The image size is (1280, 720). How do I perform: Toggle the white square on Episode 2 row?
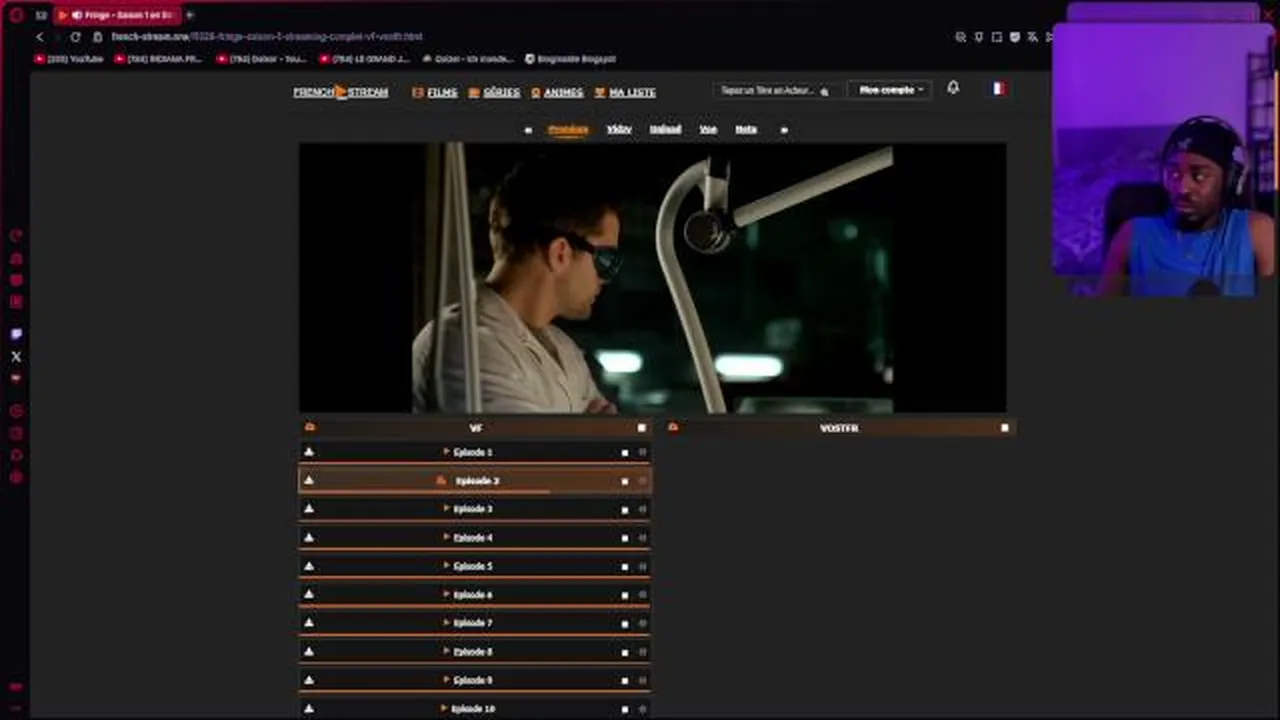tap(625, 481)
